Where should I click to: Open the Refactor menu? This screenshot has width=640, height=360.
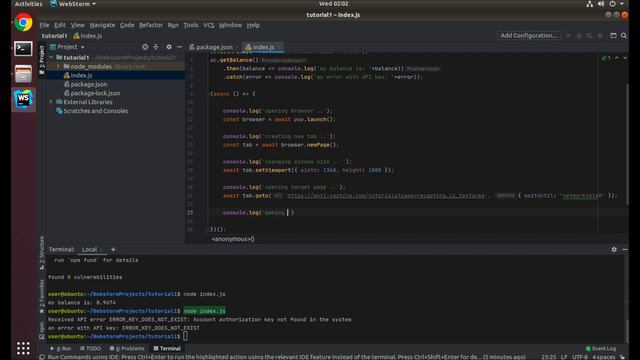(x=151, y=25)
